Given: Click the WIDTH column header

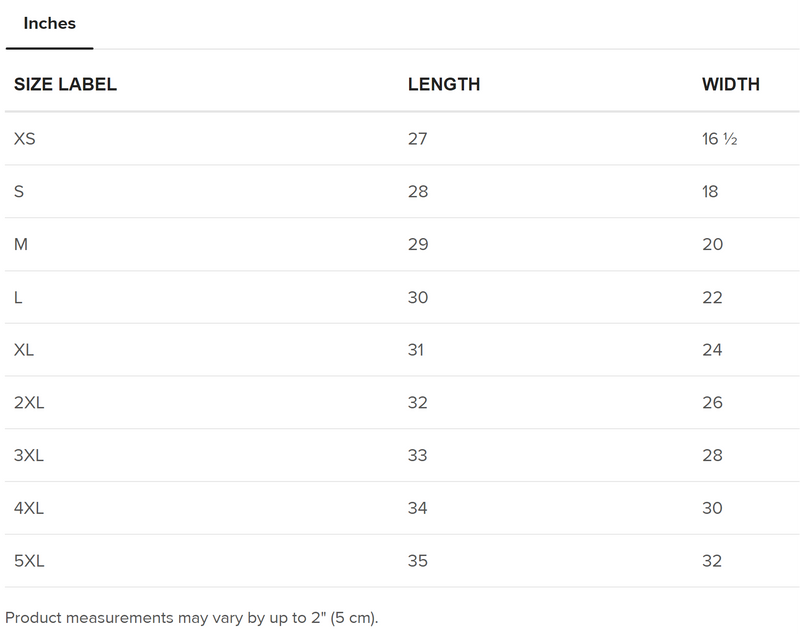Looking at the screenshot, I should click(x=730, y=85).
